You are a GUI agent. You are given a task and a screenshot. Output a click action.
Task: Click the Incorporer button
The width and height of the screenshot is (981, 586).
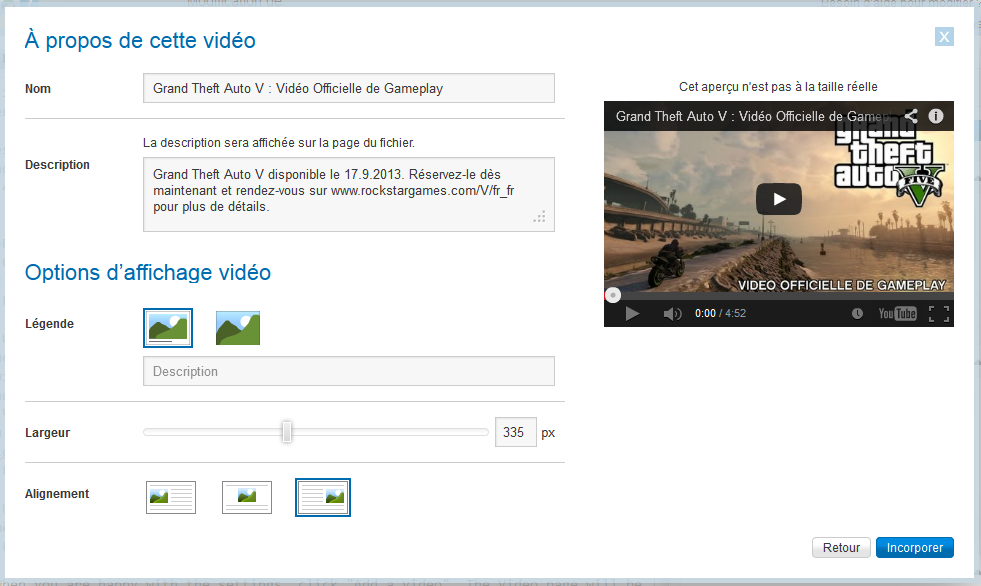tap(915, 548)
